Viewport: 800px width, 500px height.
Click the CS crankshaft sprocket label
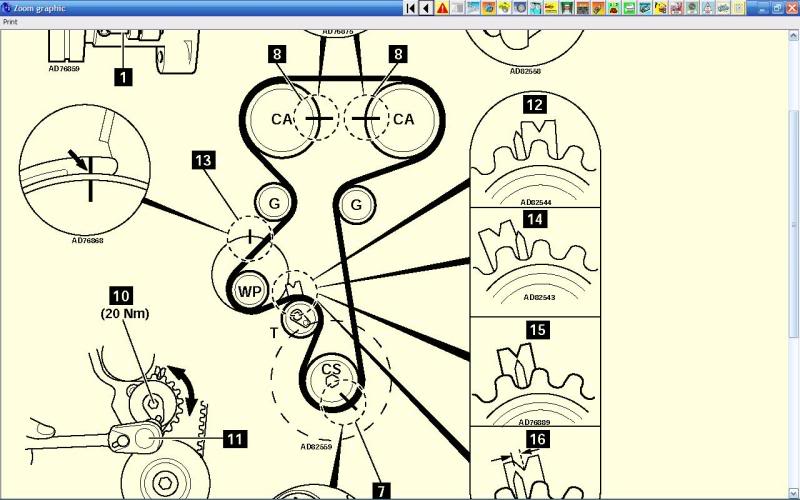tap(332, 369)
